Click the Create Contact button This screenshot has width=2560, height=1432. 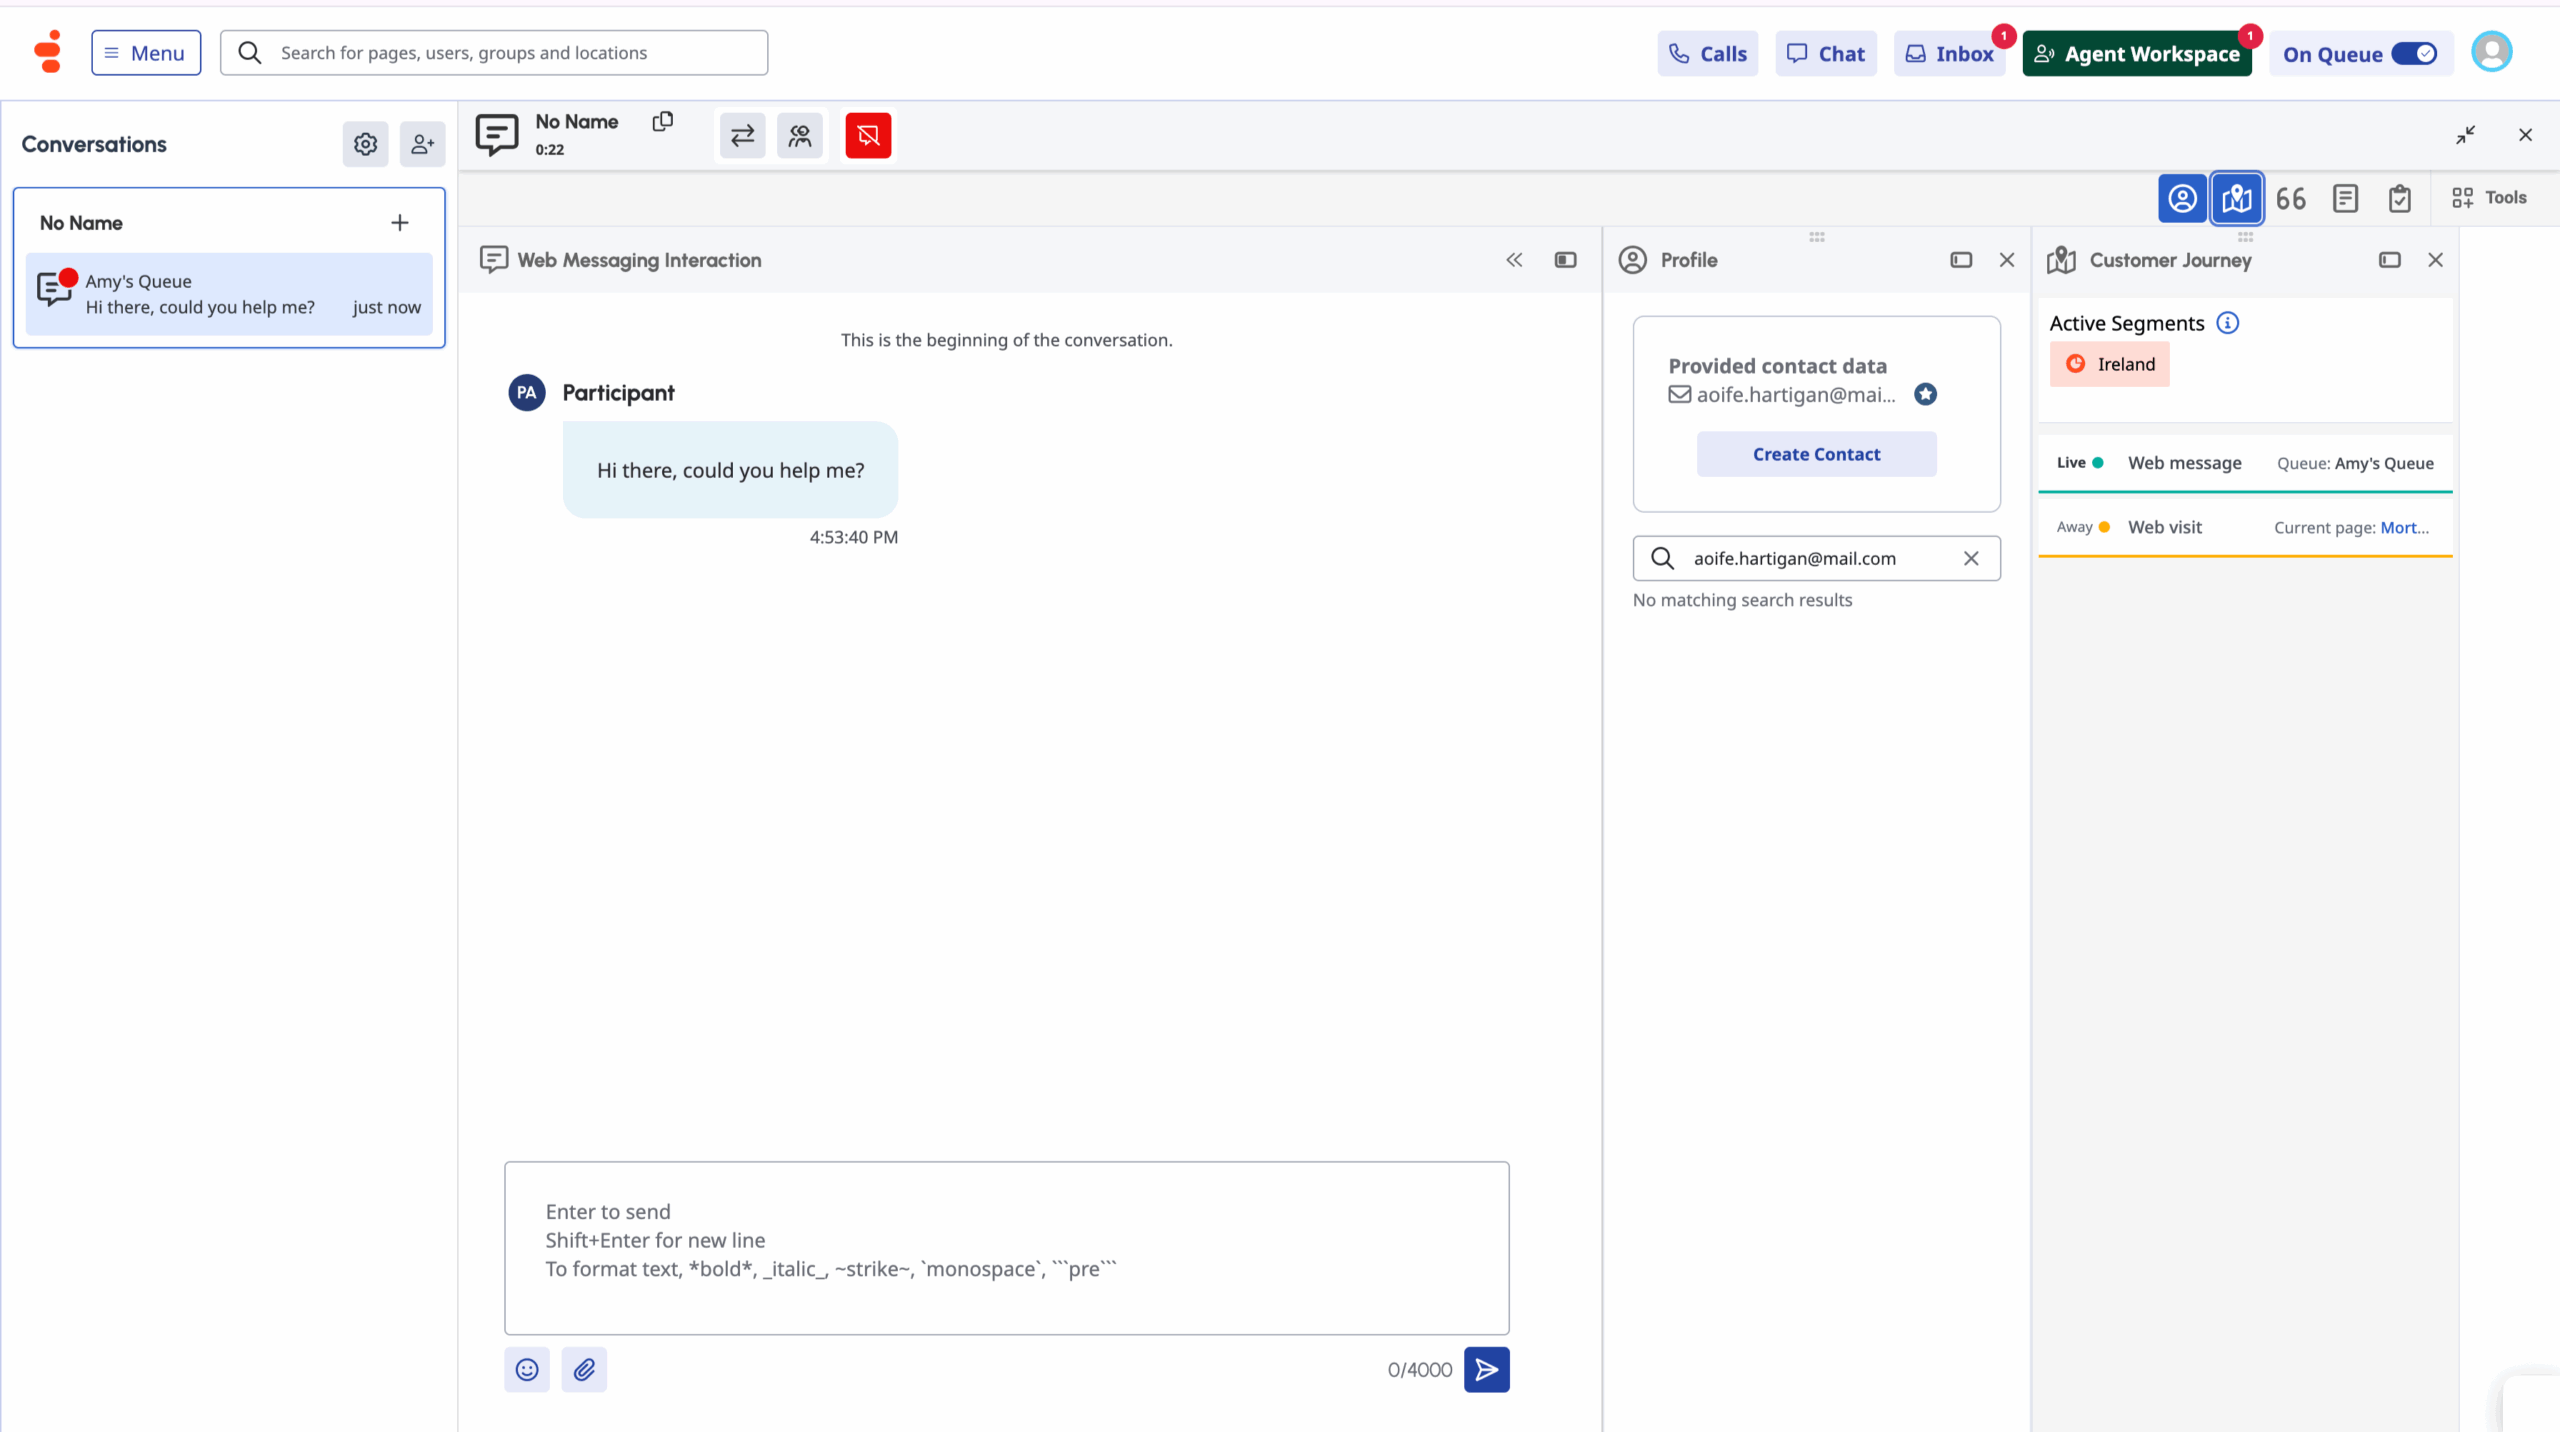[x=1816, y=454]
